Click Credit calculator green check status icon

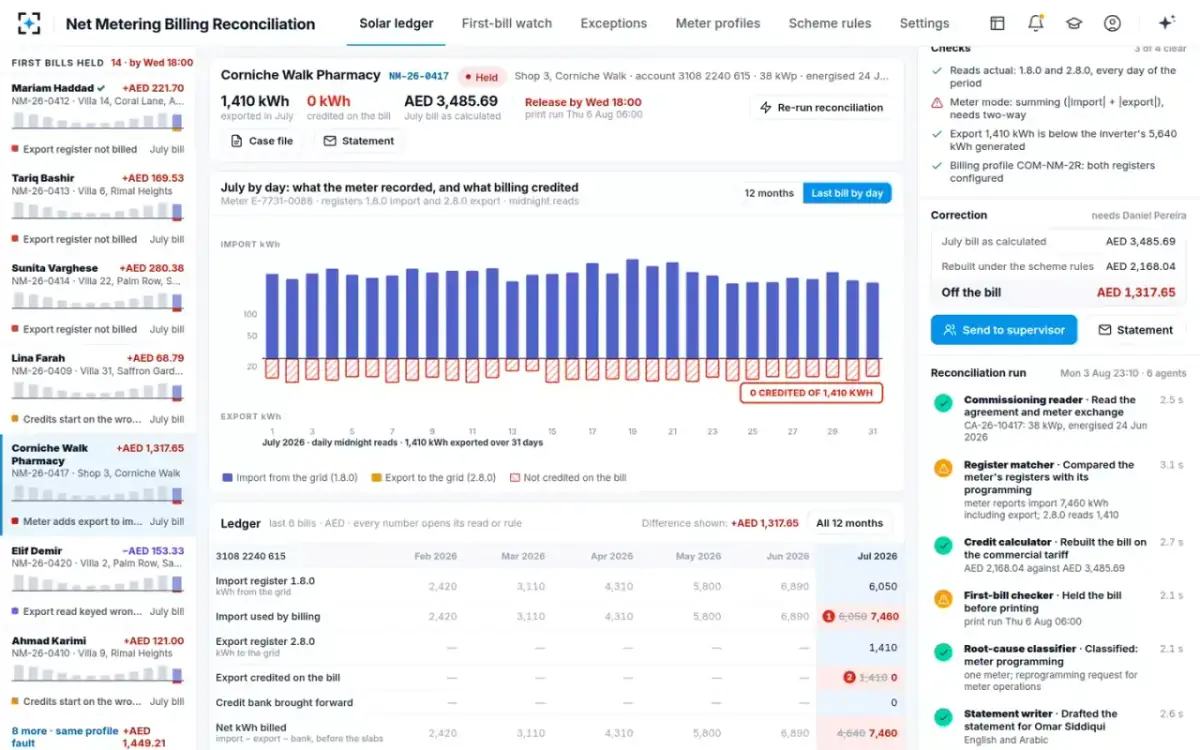click(942, 545)
